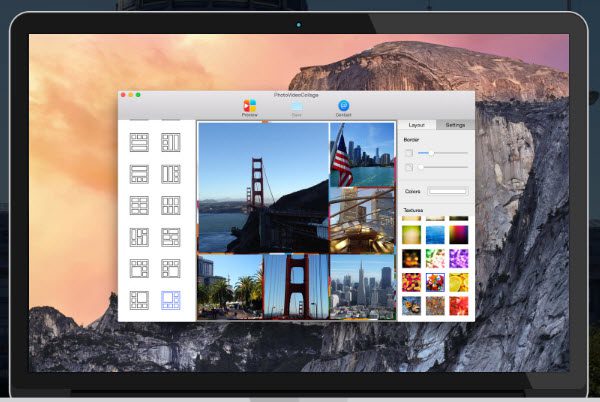The width and height of the screenshot is (600, 402).
Task: Apply the purple bokeh texture
Action: click(459, 258)
